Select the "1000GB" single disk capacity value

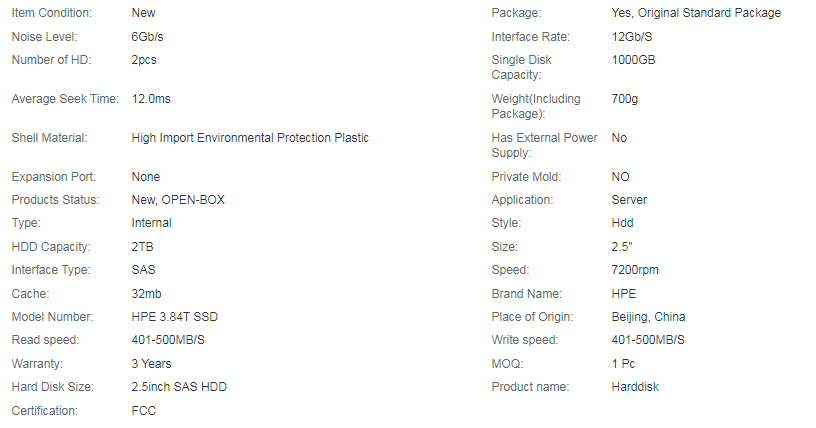[635, 60]
